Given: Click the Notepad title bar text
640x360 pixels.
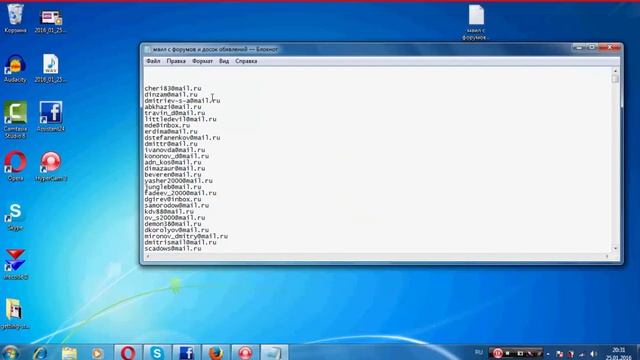Looking at the screenshot, I should (215, 49).
